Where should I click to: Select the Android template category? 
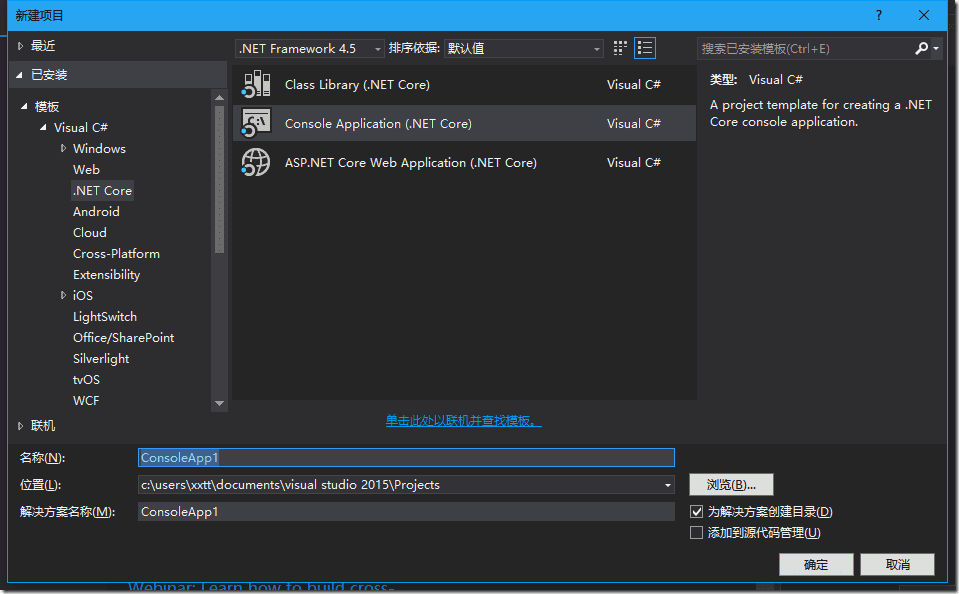(96, 211)
